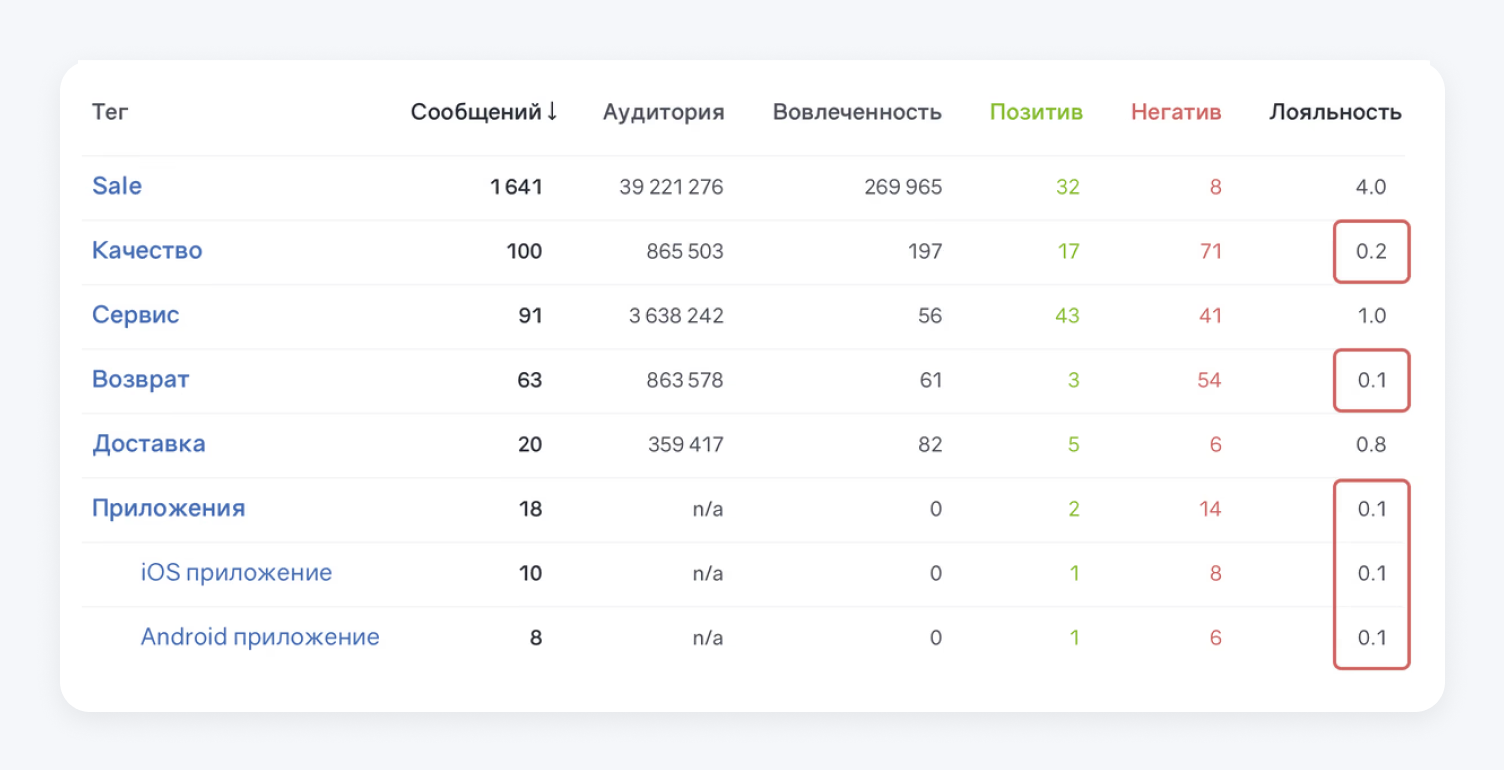1504x770 pixels.
Task: Select audience value 865 503
Action: pyautogui.click(x=685, y=251)
